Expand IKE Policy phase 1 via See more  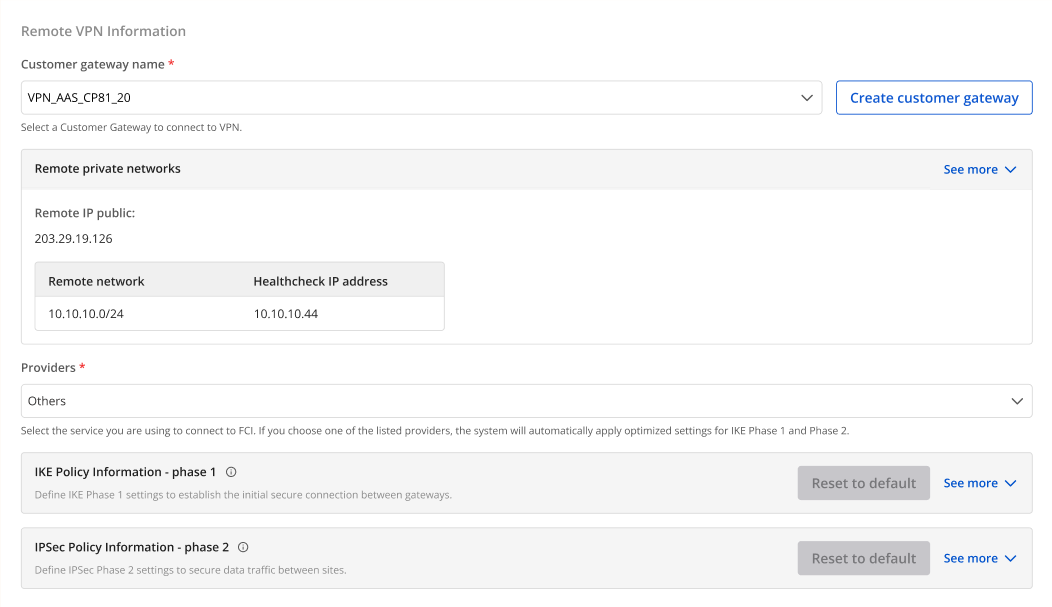pyautogui.click(x=979, y=483)
